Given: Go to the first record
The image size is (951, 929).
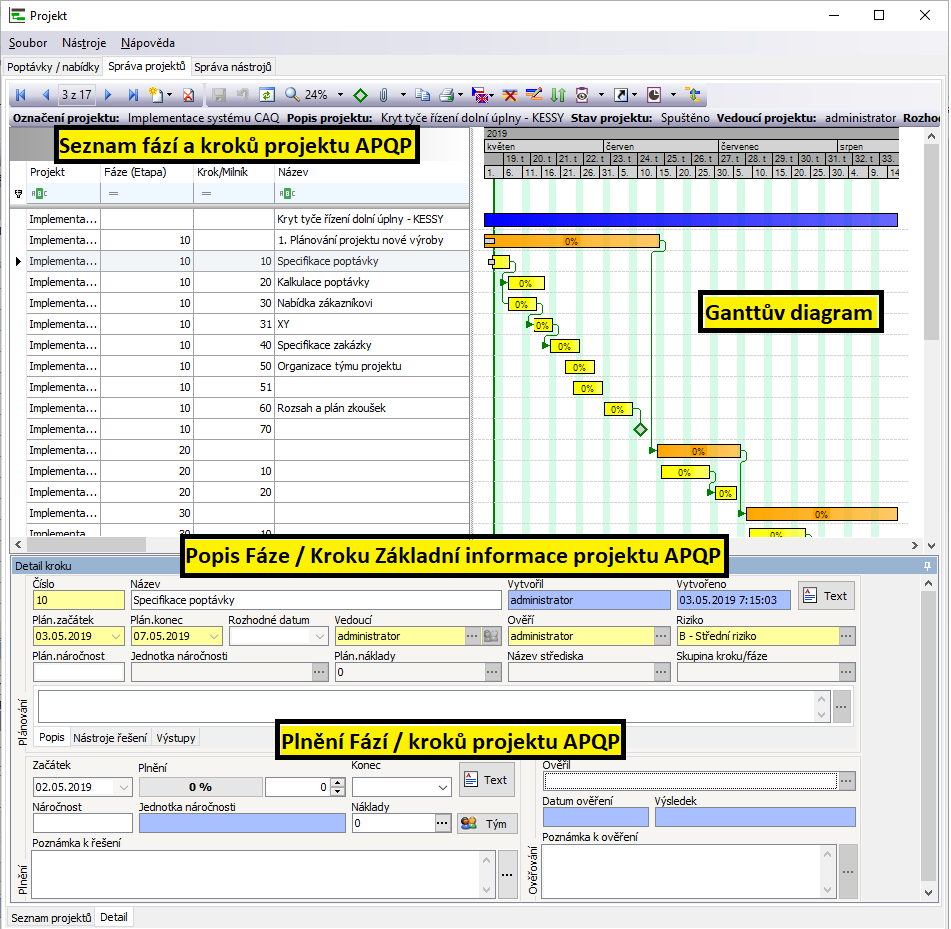Looking at the screenshot, I should (20, 95).
